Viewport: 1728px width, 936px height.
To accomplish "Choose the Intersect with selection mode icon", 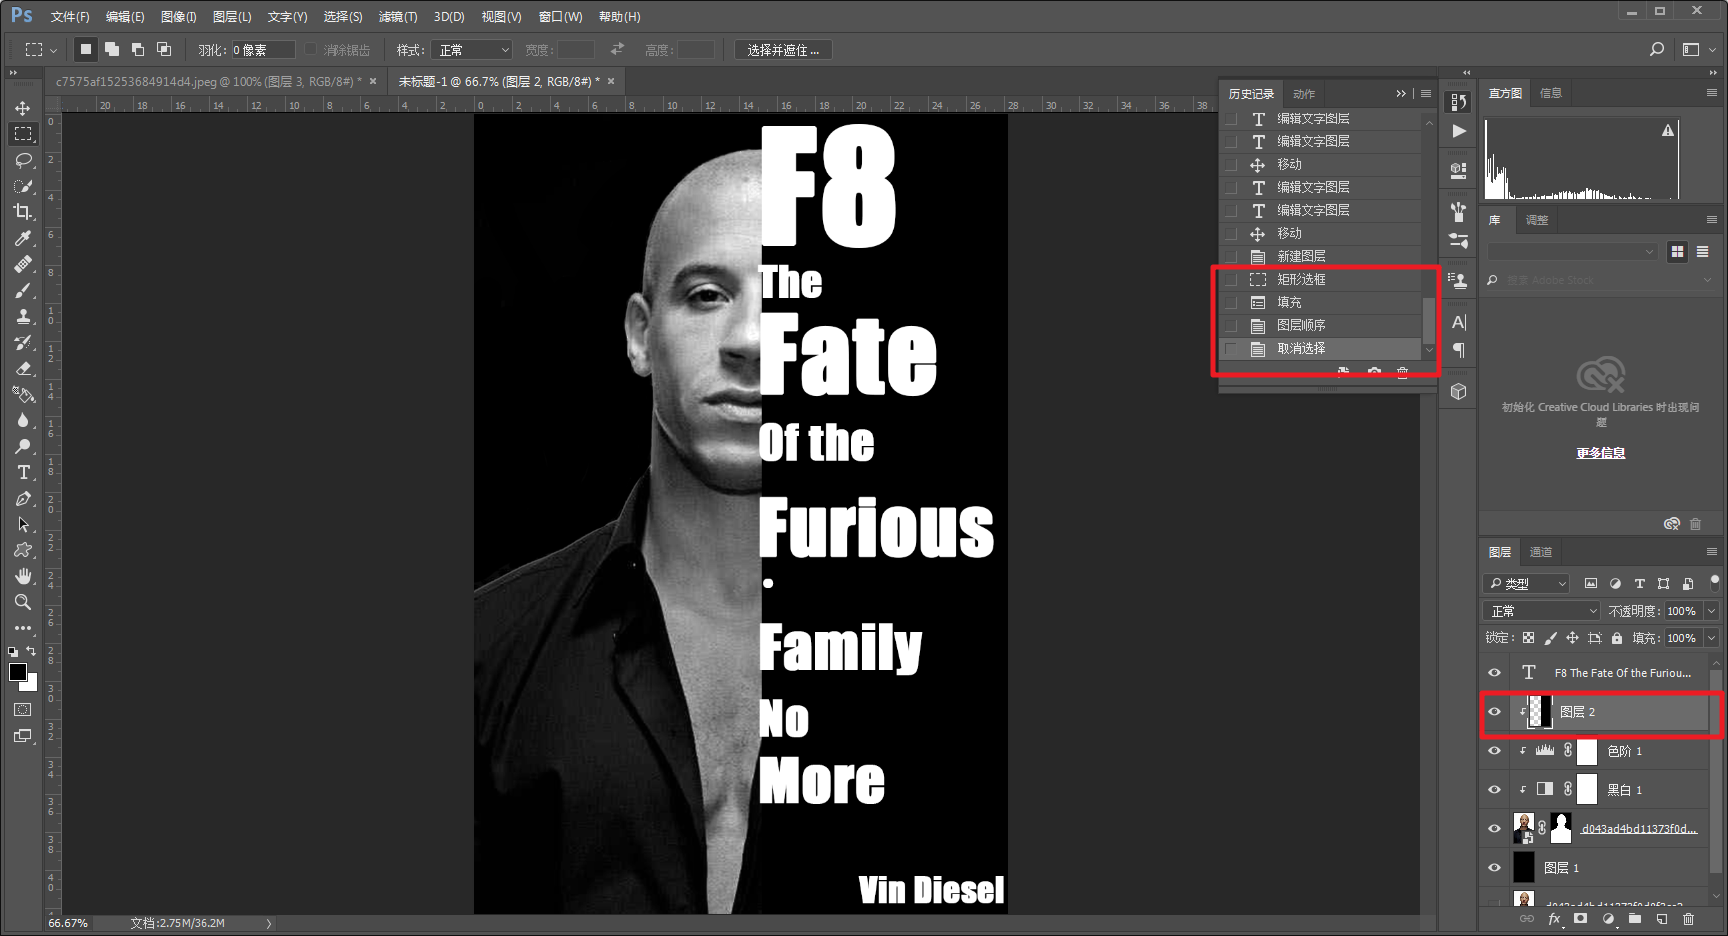I will [x=164, y=49].
